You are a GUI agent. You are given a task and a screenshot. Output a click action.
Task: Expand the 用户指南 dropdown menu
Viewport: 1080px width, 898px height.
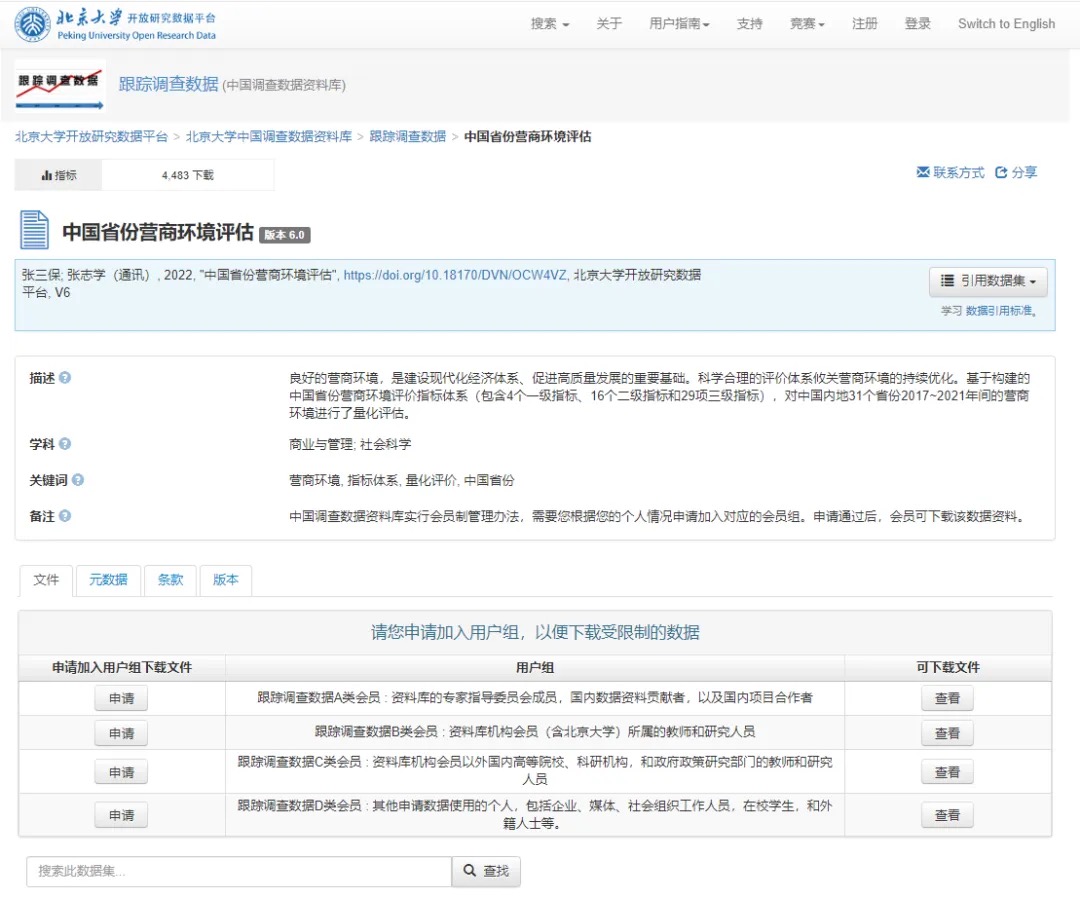(x=679, y=23)
